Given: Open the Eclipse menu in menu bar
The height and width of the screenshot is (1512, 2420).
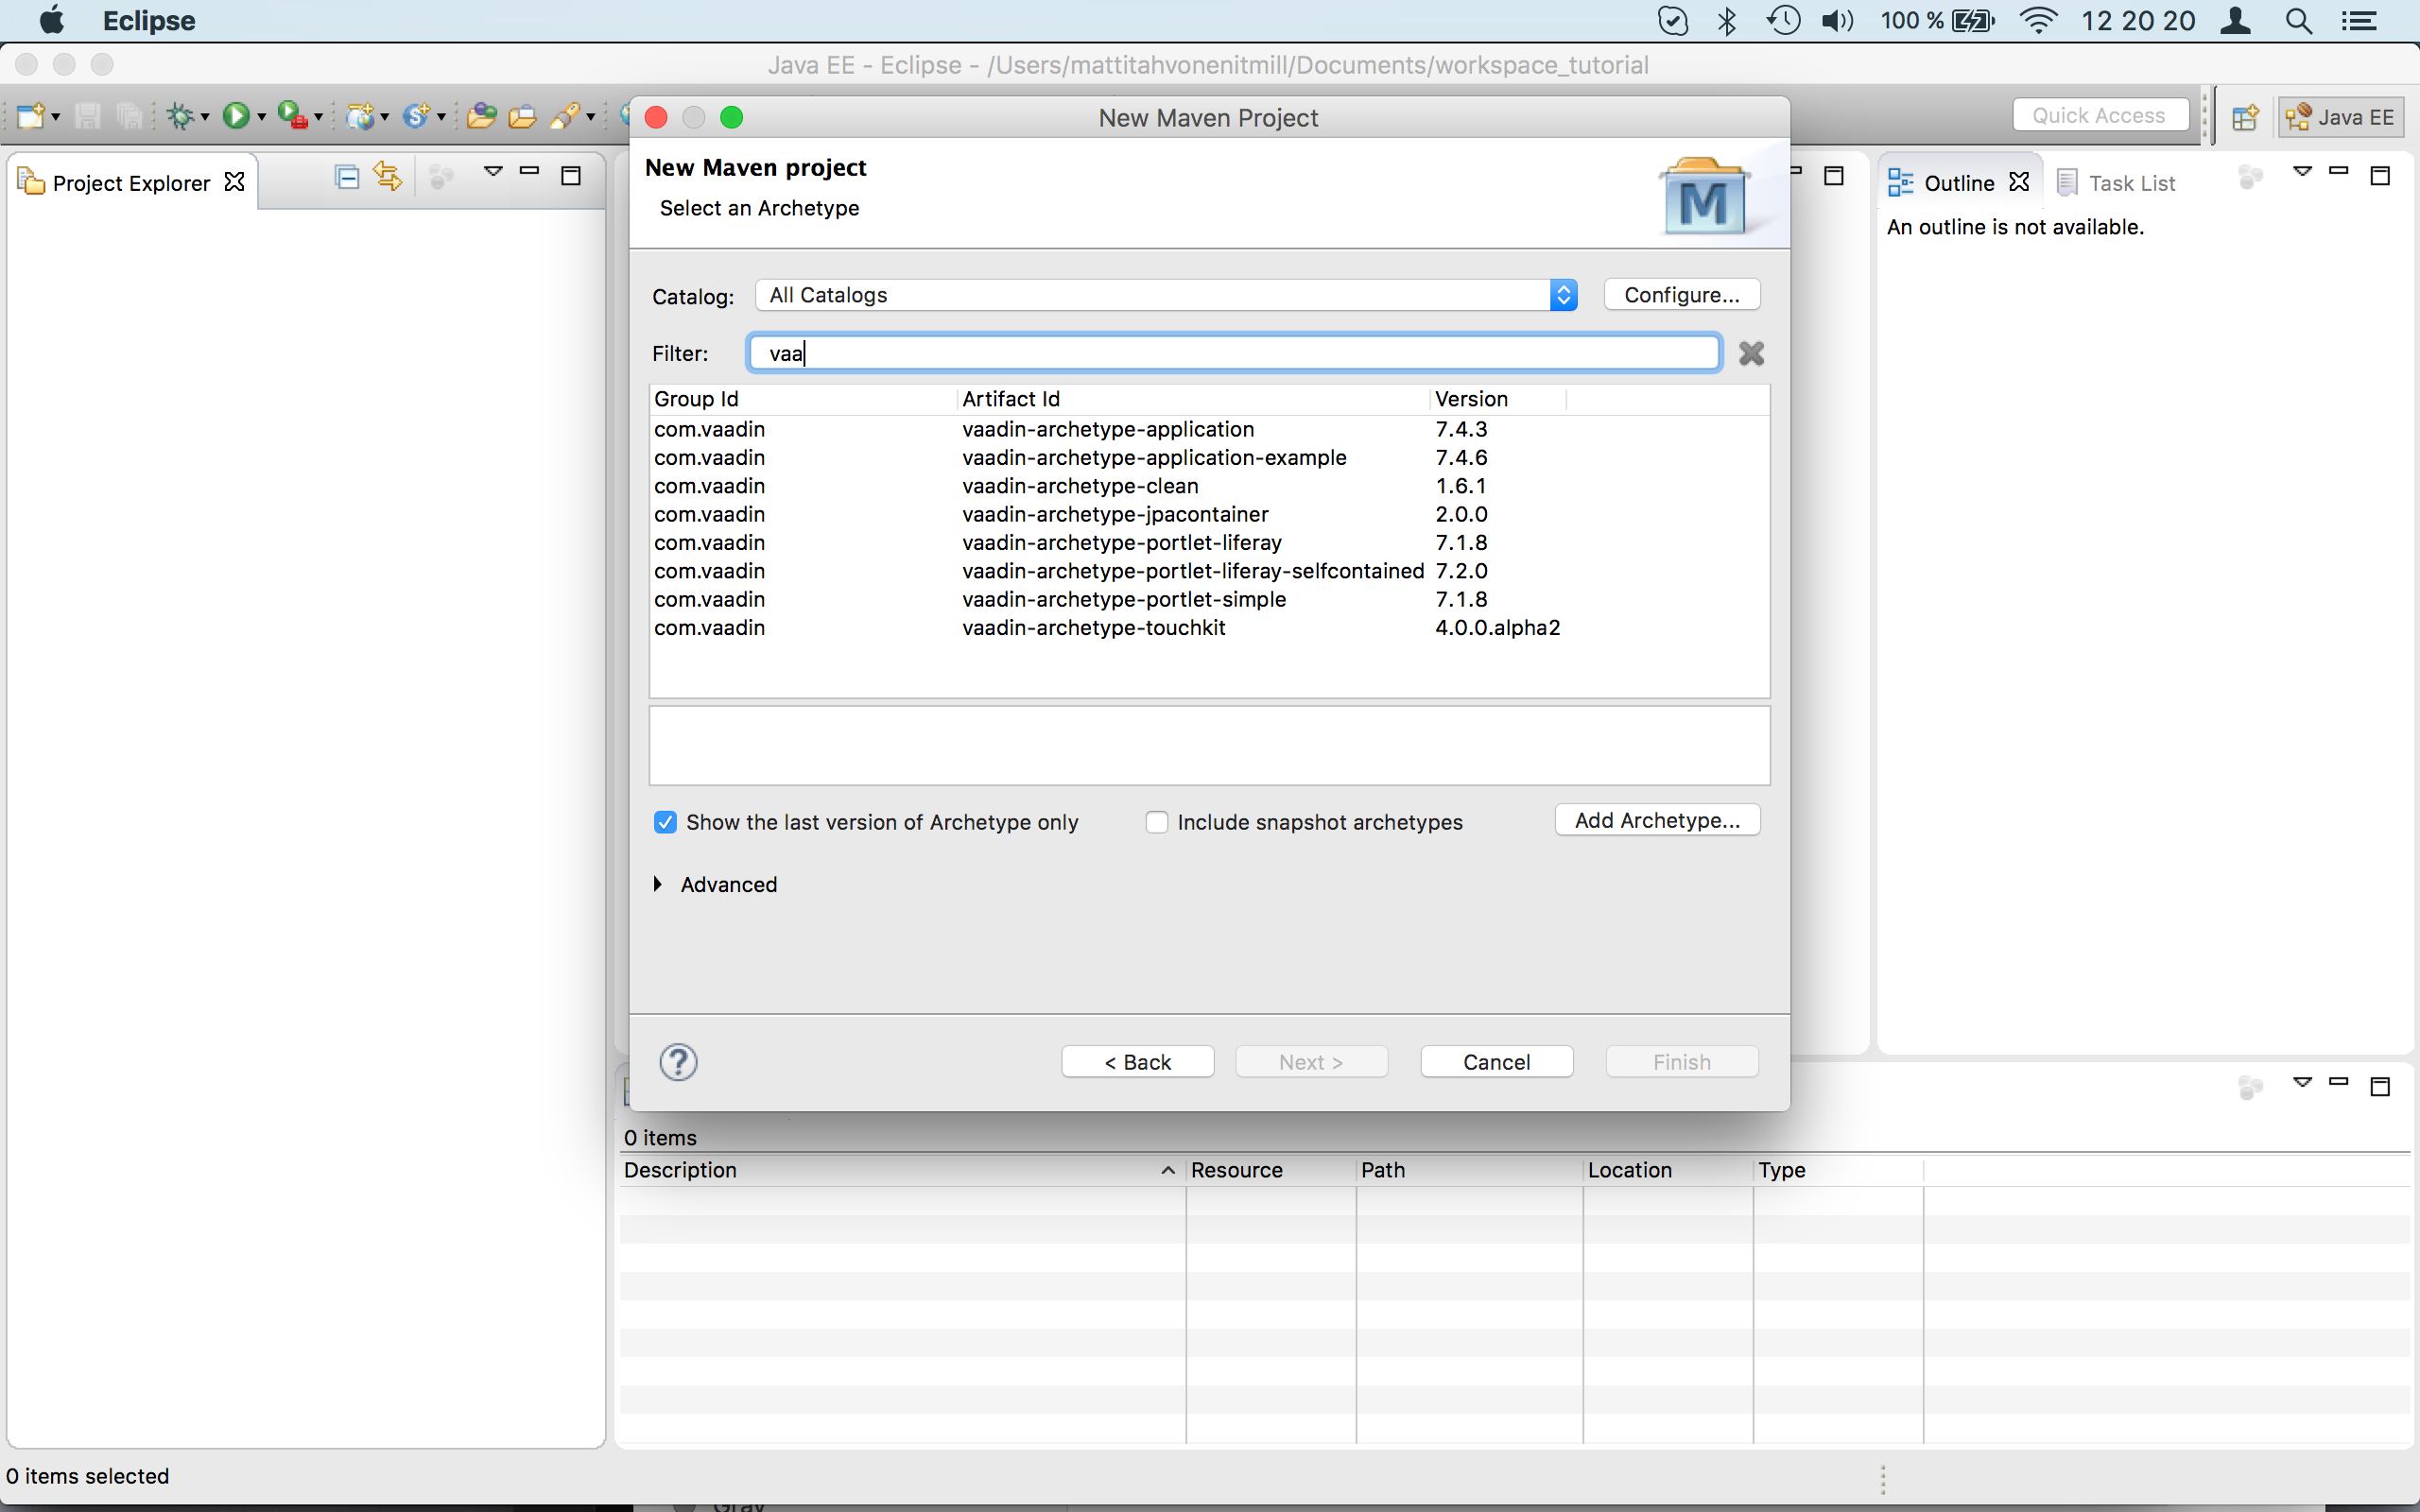Looking at the screenshot, I should 149,21.
